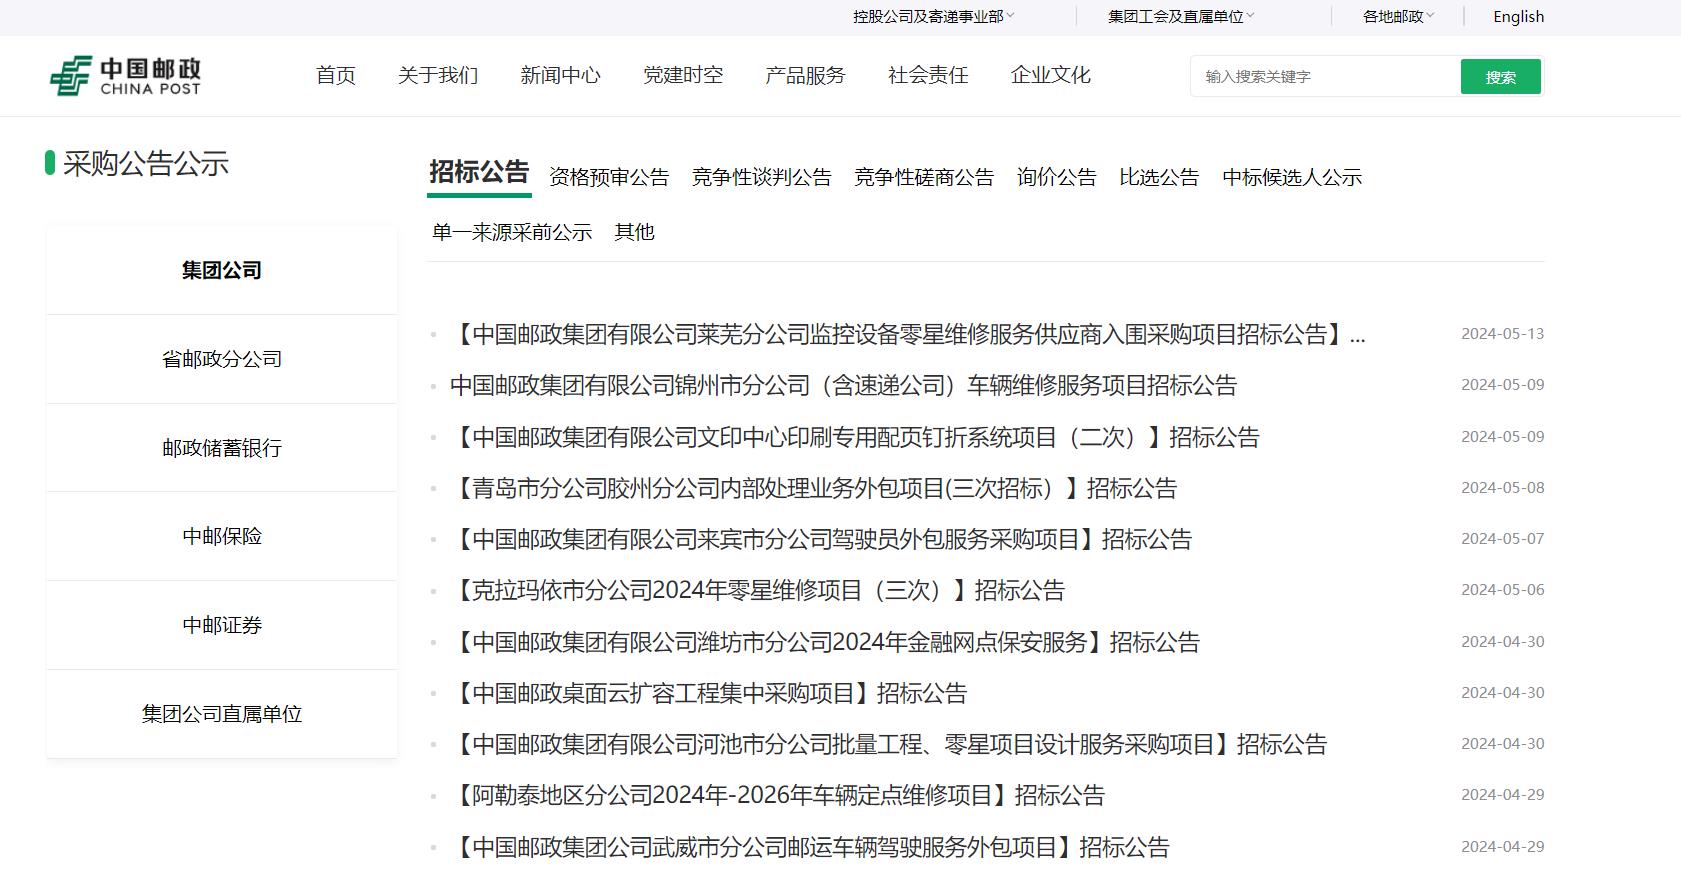Open 企业文化 menu
This screenshot has width=1681, height=876.
tap(1050, 75)
